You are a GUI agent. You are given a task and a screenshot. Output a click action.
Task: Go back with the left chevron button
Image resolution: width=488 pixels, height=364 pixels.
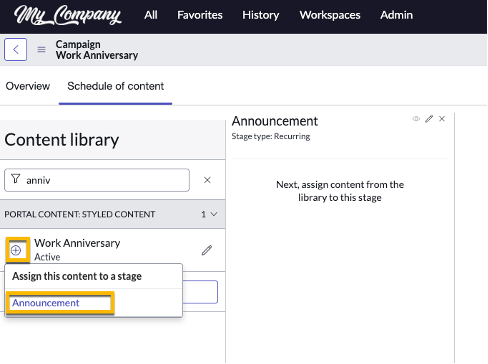[15, 50]
